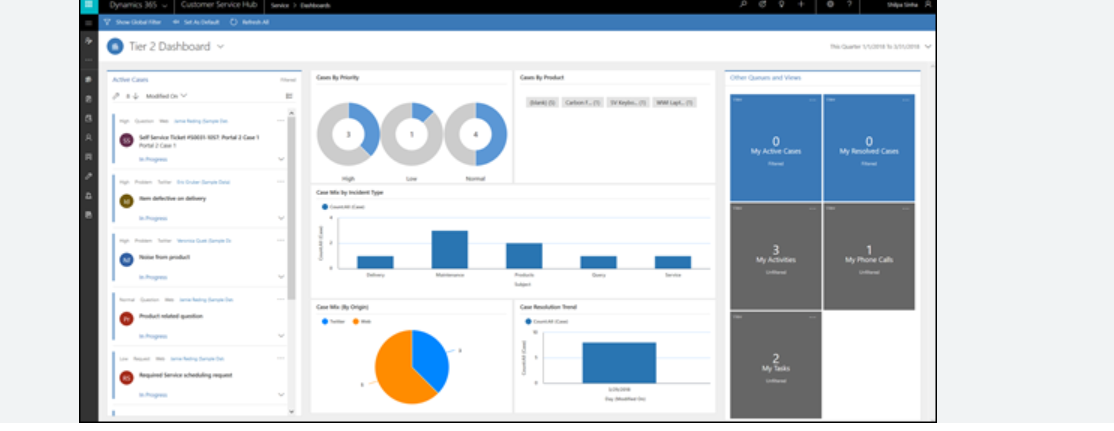Open more options on My Phone Calls tile
Viewport: 1114px width, 431px height.
tap(906, 209)
